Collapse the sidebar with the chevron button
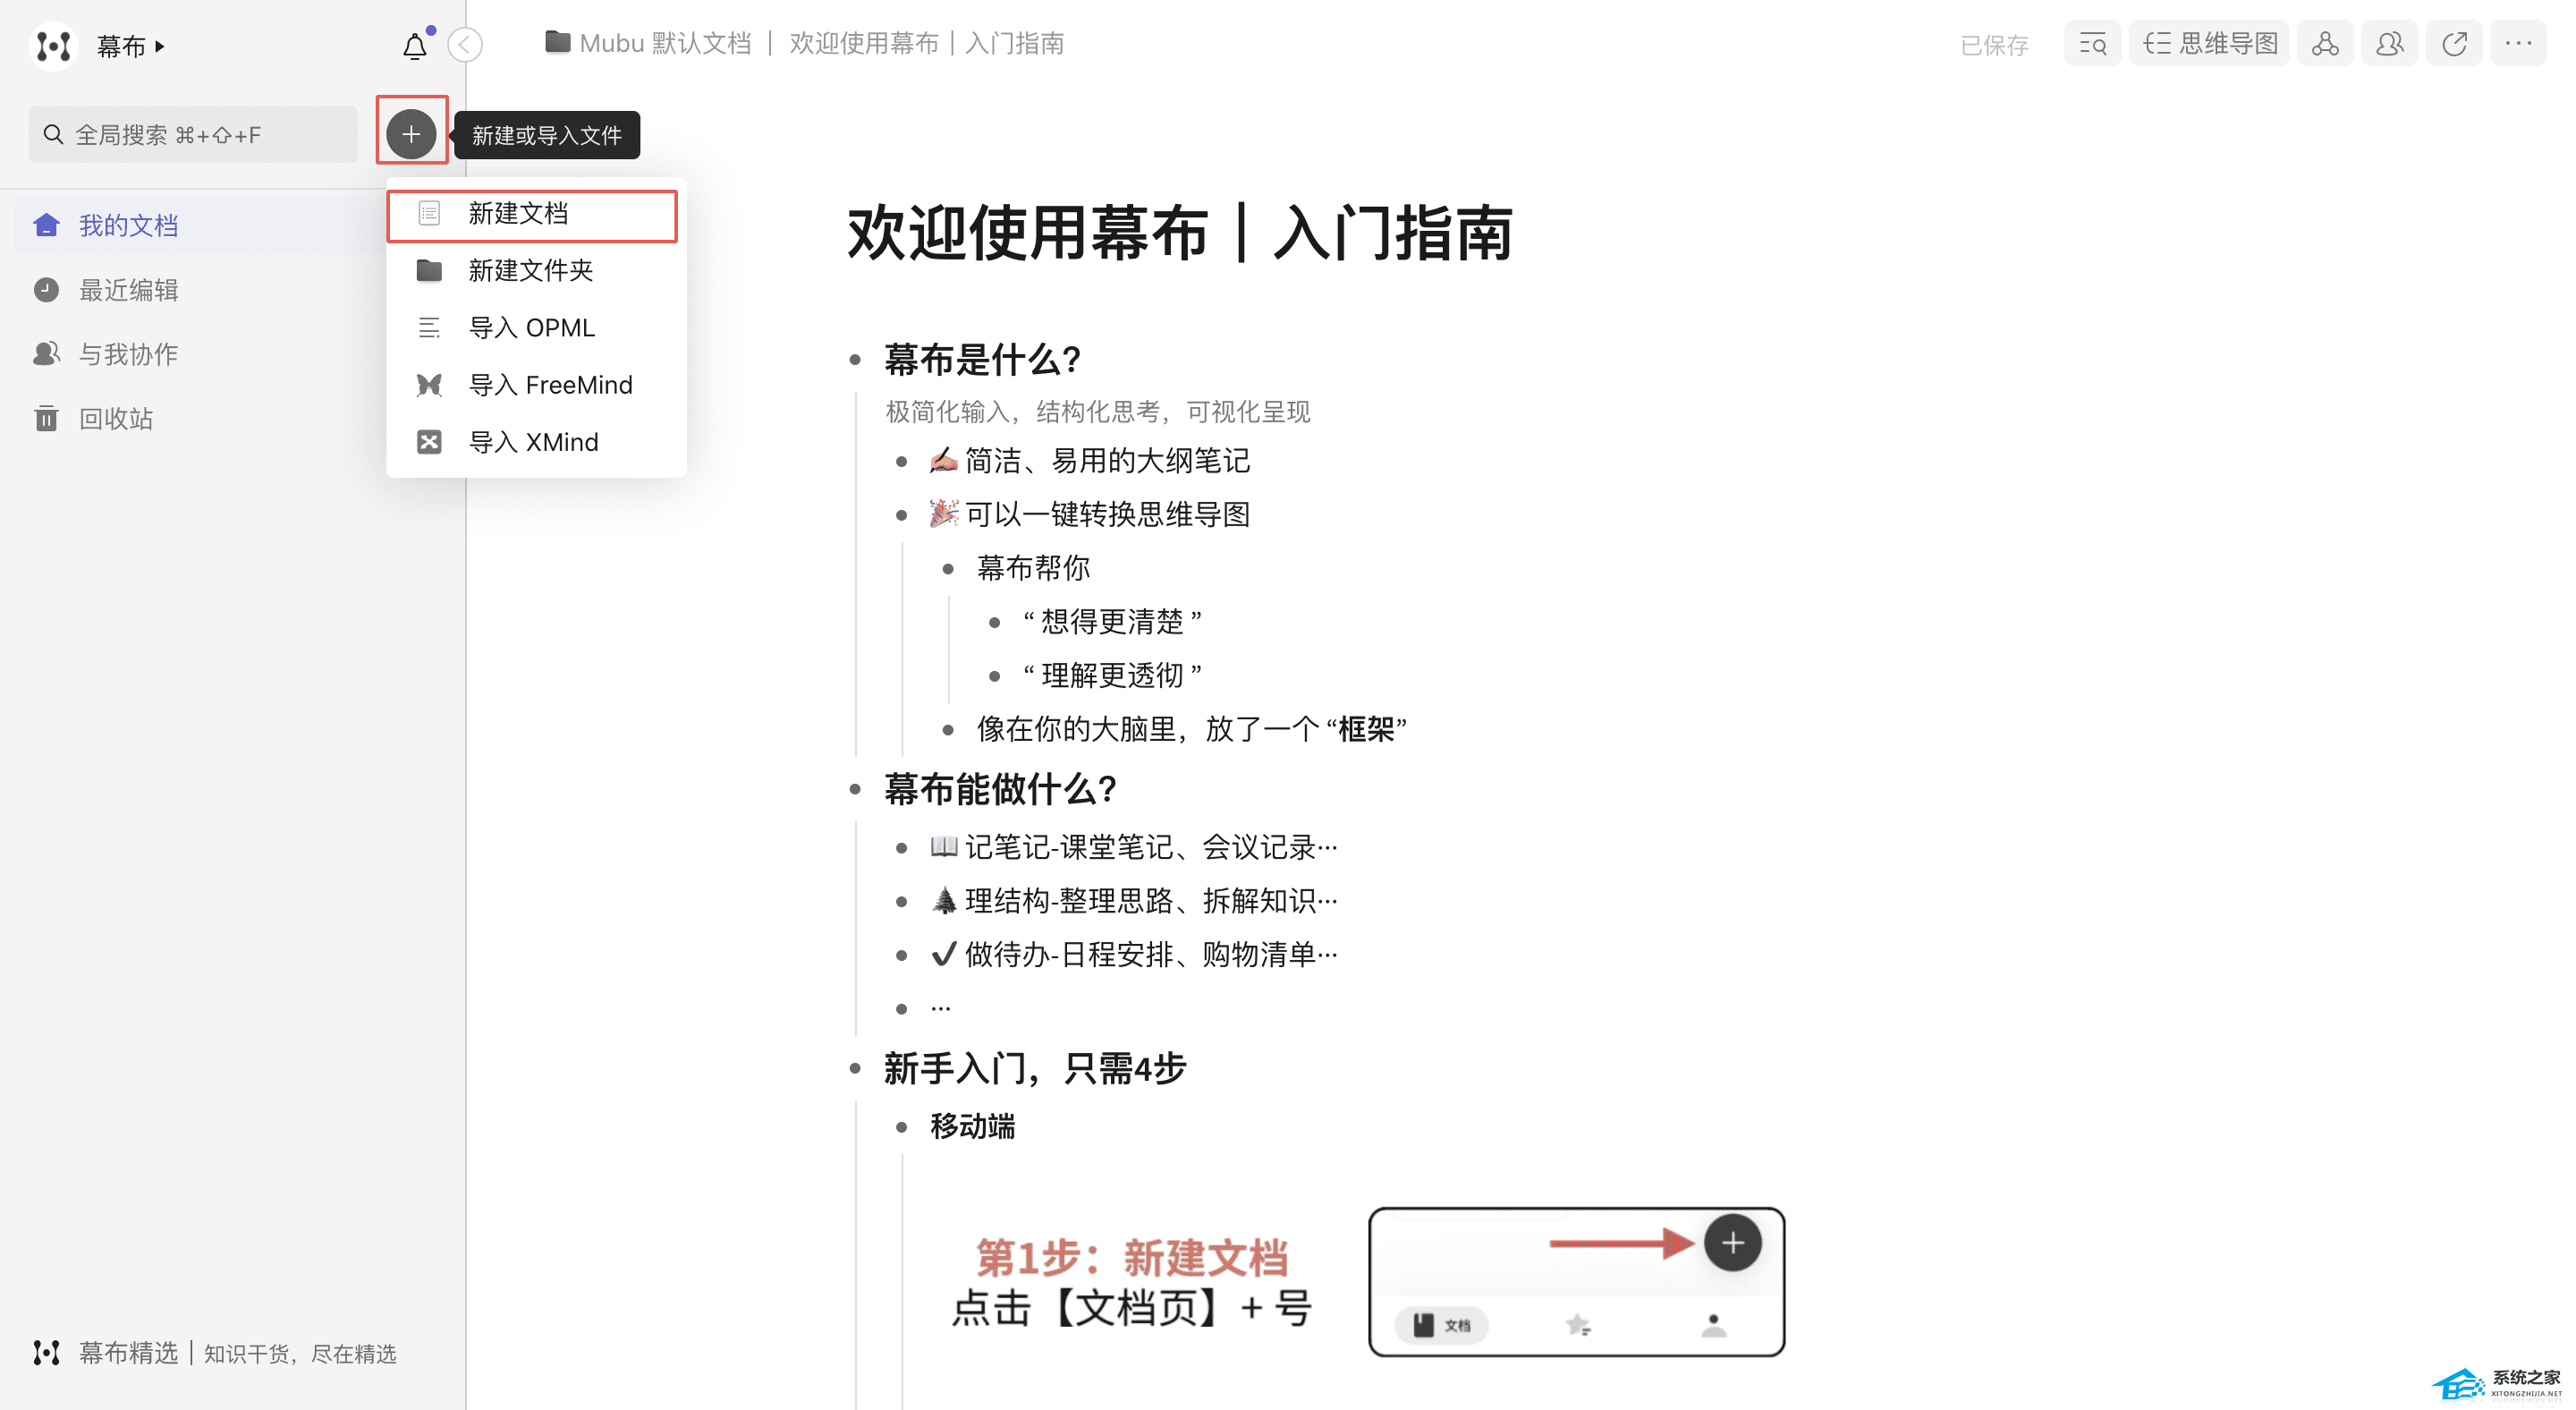 tap(465, 45)
